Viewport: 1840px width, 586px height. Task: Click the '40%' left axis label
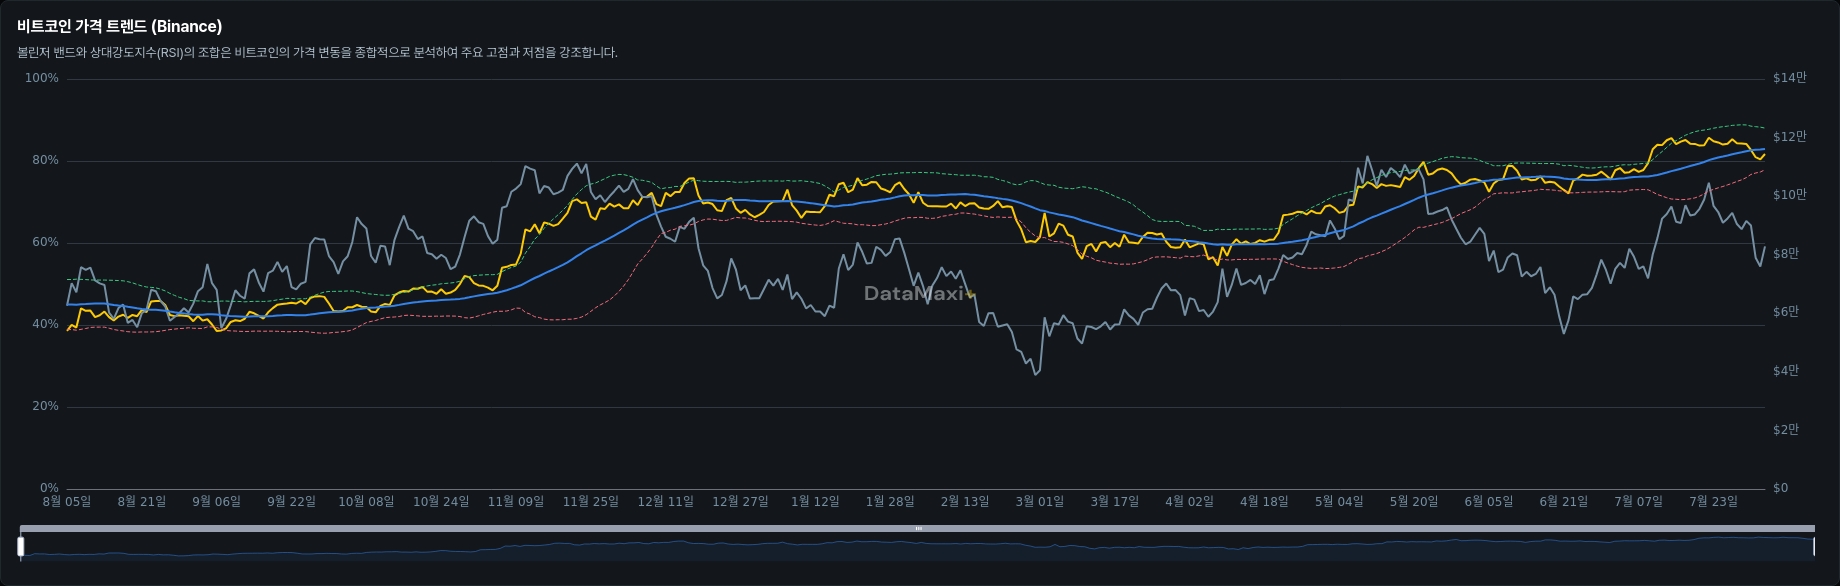tap(45, 324)
